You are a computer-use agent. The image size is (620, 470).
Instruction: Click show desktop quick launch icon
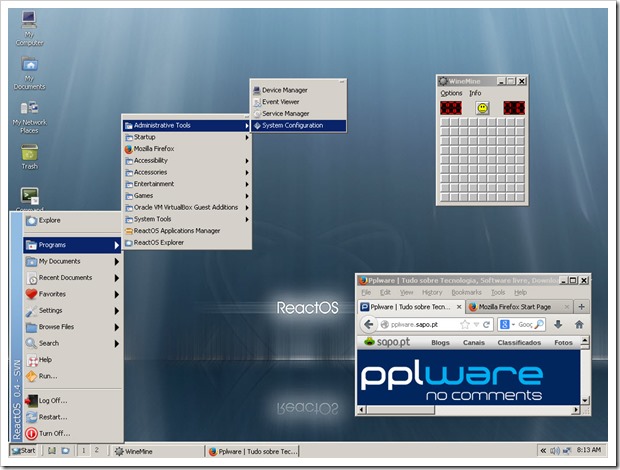click(x=52, y=450)
